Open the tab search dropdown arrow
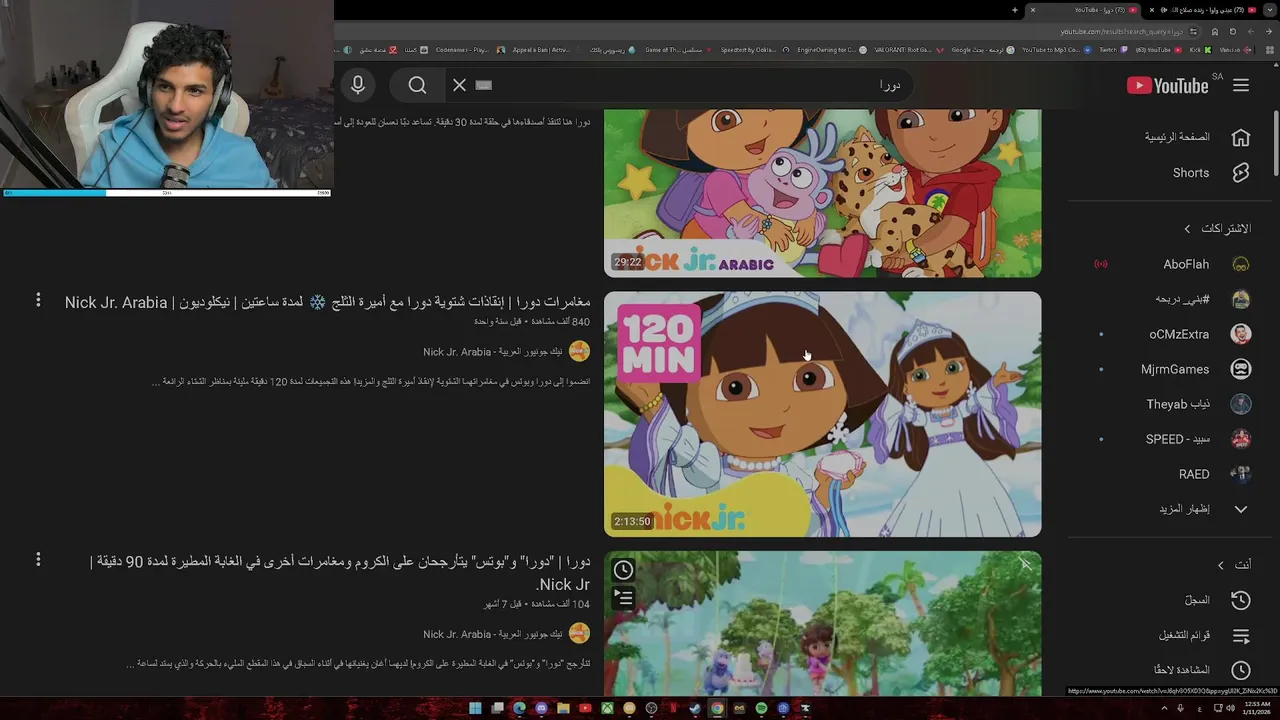 (x=1270, y=10)
